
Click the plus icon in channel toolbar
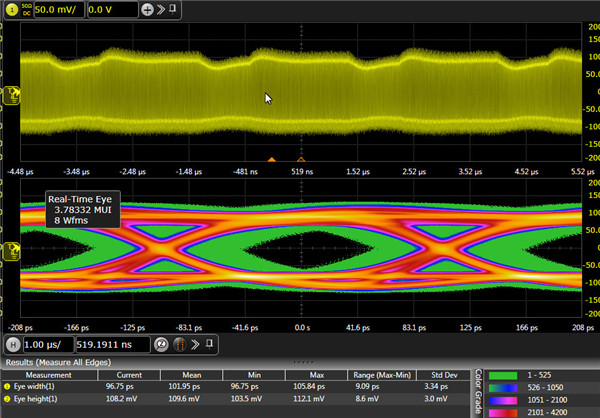[x=147, y=8]
